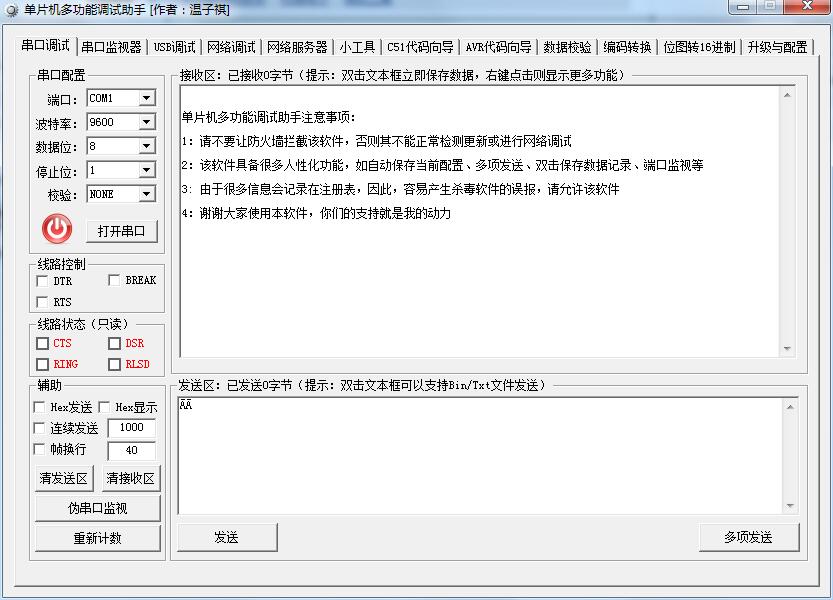The height and width of the screenshot is (600, 833).
Task: Click the red power icon
Action: click(x=57, y=229)
